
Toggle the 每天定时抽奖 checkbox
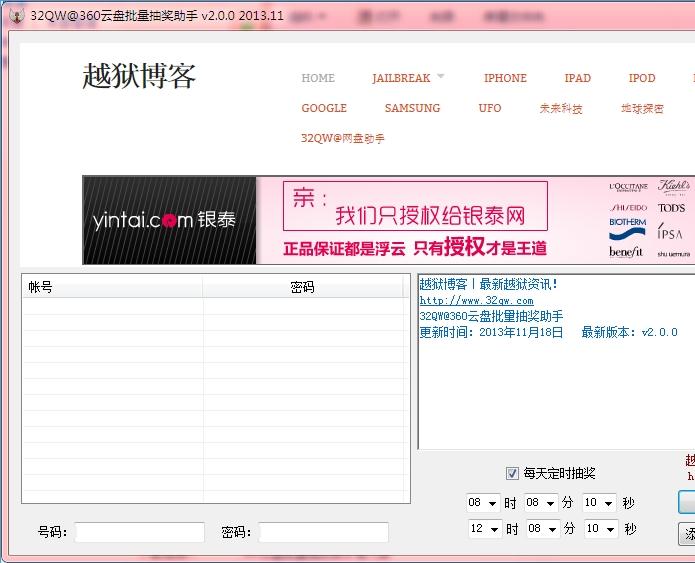pos(512,473)
